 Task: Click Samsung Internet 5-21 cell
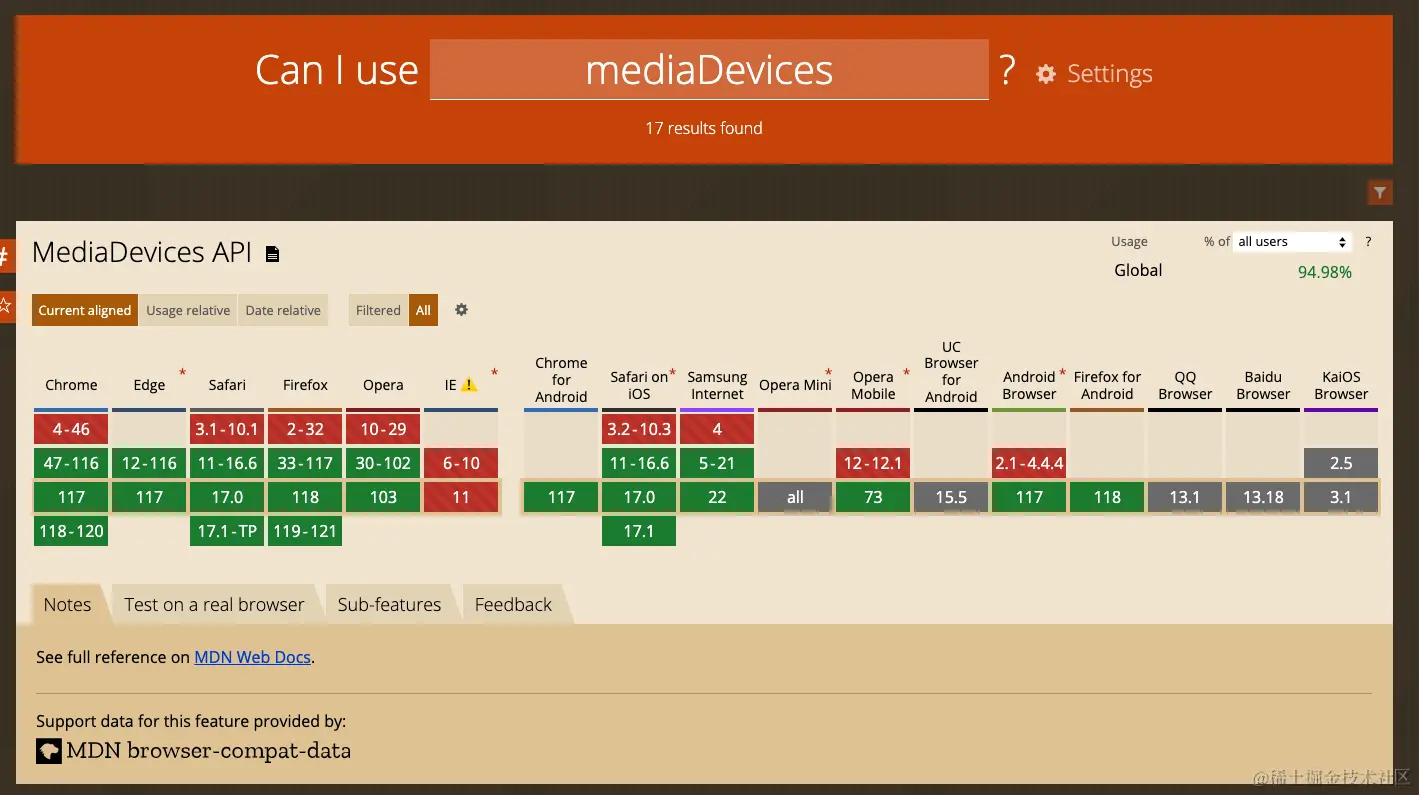point(717,463)
